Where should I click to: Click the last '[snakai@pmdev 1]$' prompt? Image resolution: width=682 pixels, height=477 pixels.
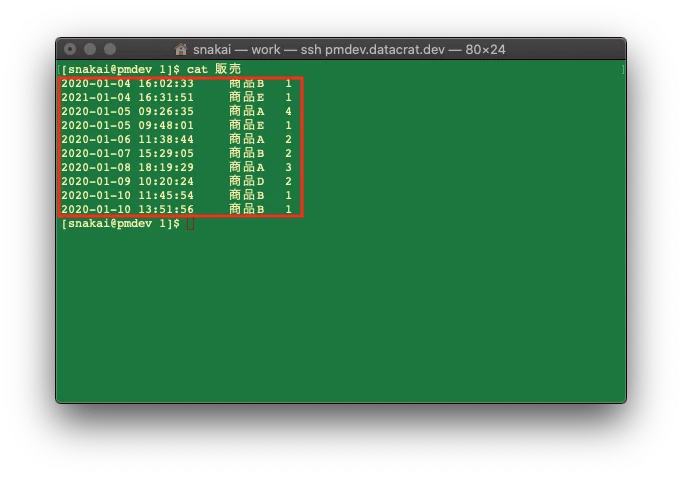click(x=120, y=223)
